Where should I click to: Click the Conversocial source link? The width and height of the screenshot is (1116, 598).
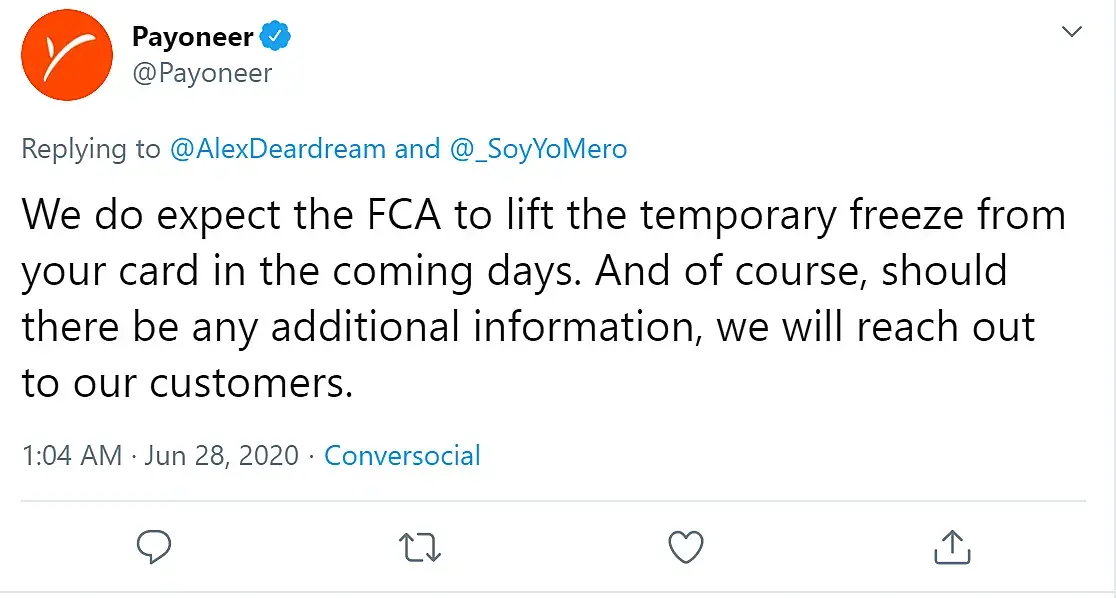point(402,456)
